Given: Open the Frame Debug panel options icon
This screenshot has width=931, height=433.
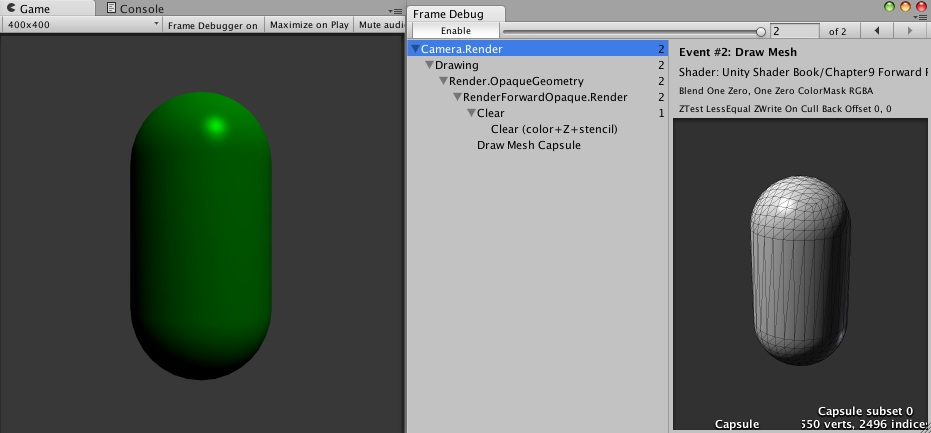Looking at the screenshot, I should click(922, 17).
